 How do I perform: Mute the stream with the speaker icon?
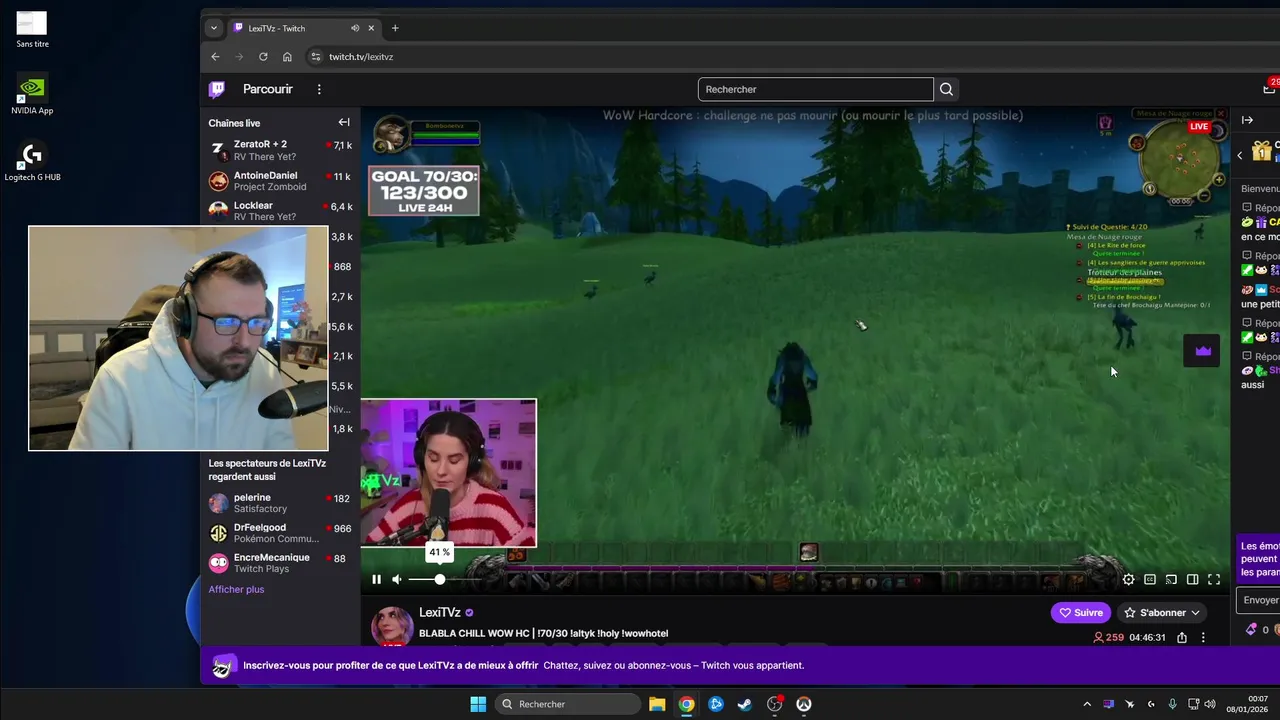(x=397, y=579)
